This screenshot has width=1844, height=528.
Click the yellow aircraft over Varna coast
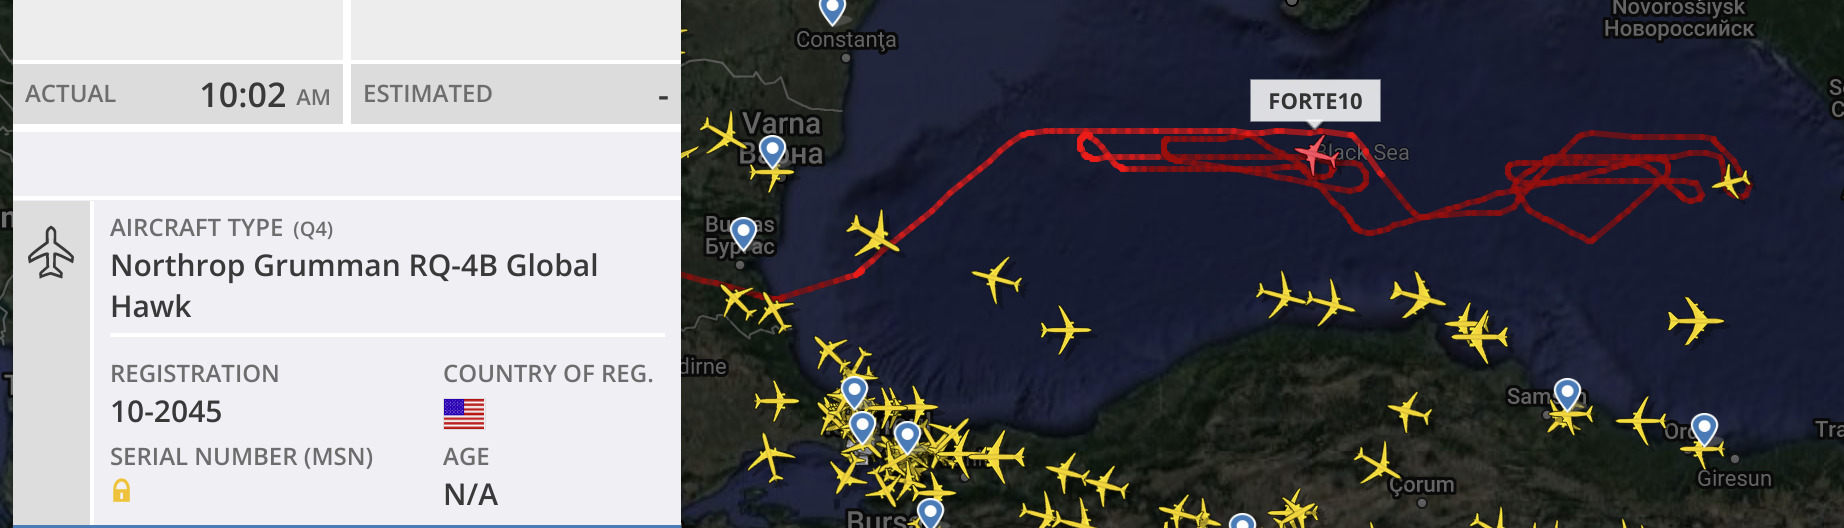coord(722,135)
